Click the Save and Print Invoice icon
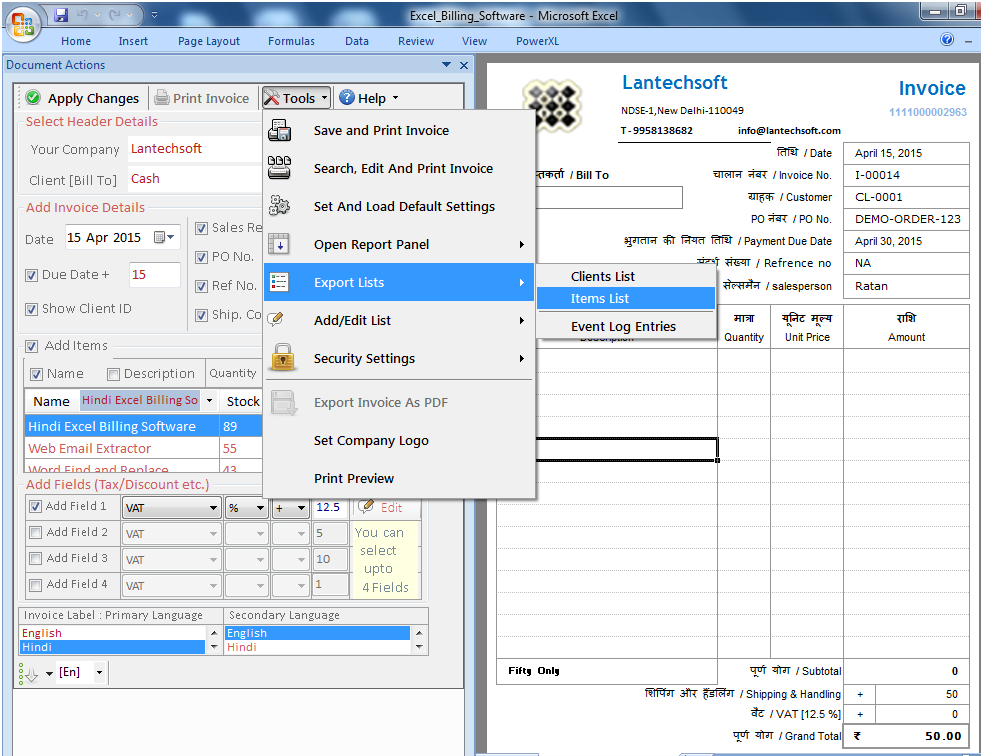981x756 pixels. tap(280, 130)
